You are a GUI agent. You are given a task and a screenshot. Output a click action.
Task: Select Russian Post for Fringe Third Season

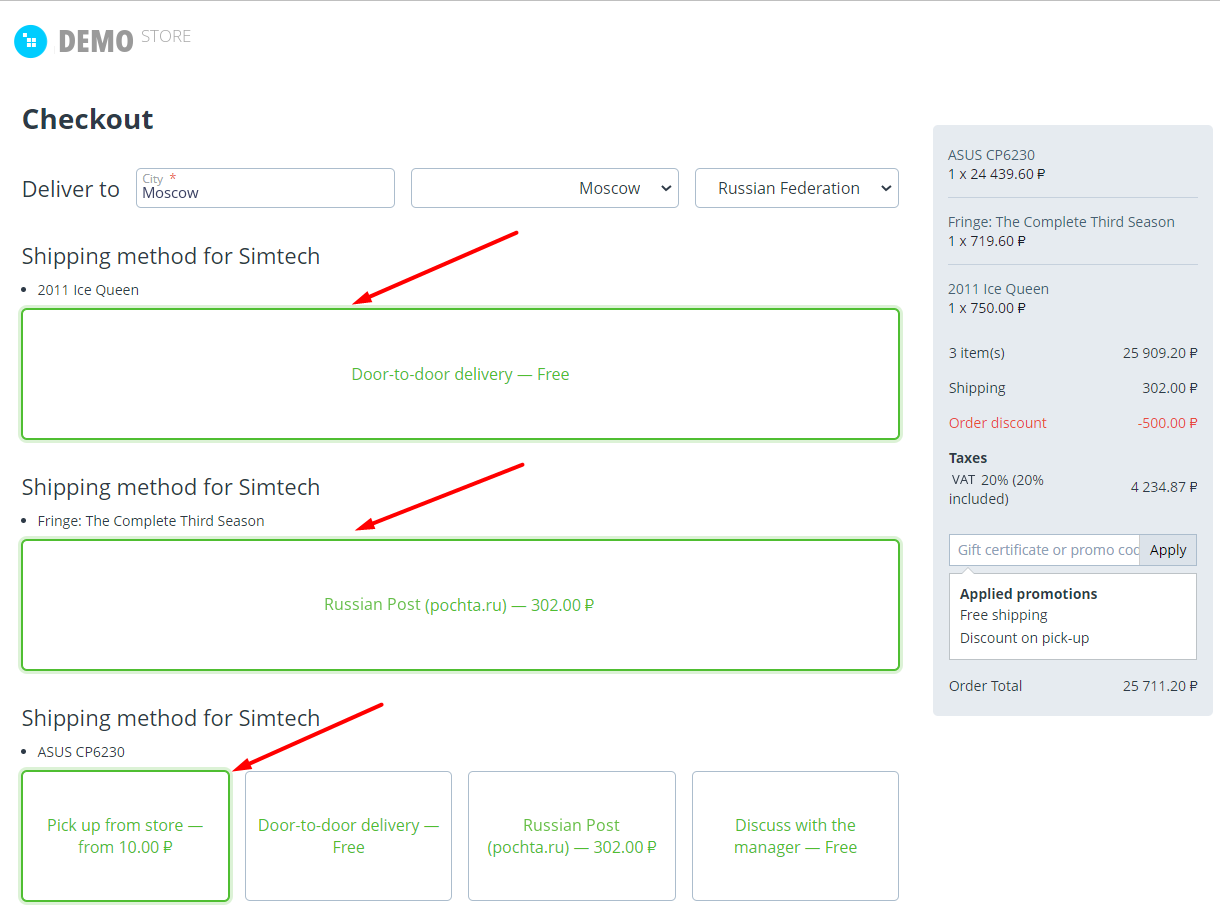point(460,605)
